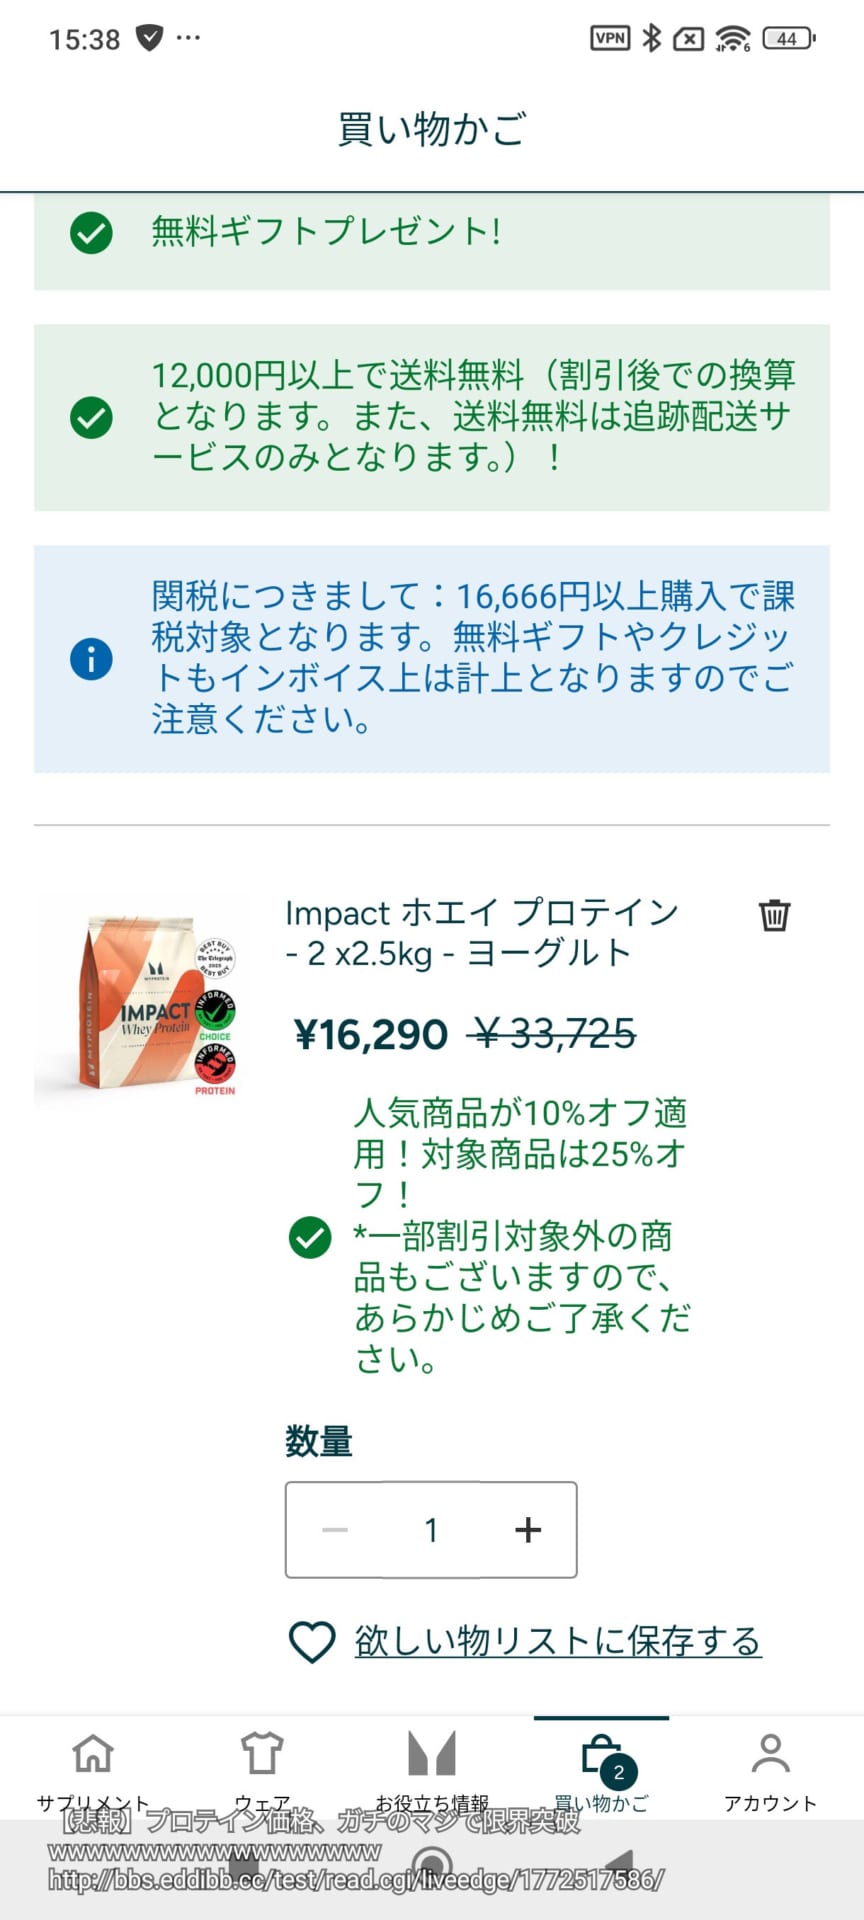This screenshot has height=1920, width=864.
Task: Delete the Impact whey protein item
Action: click(x=774, y=915)
